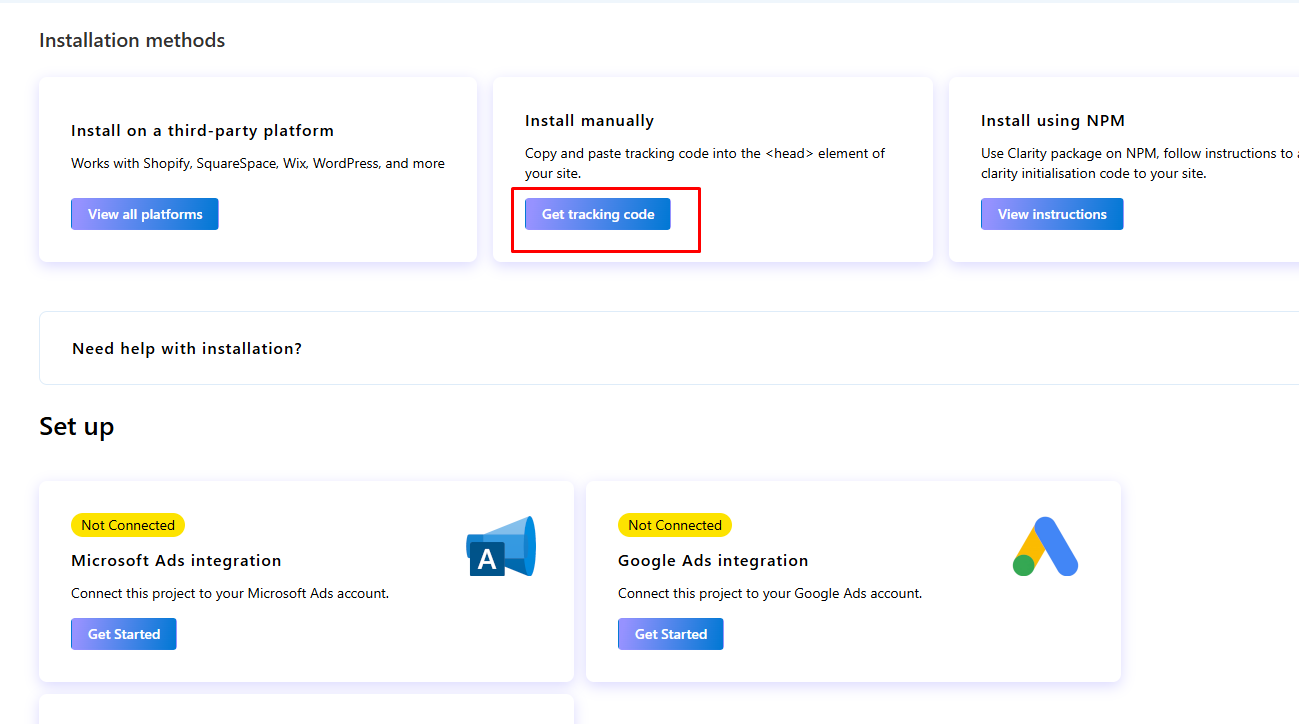This screenshot has width=1299, height=724.
Task: Click Get Started for Google Ads integration
Action: 670,633
